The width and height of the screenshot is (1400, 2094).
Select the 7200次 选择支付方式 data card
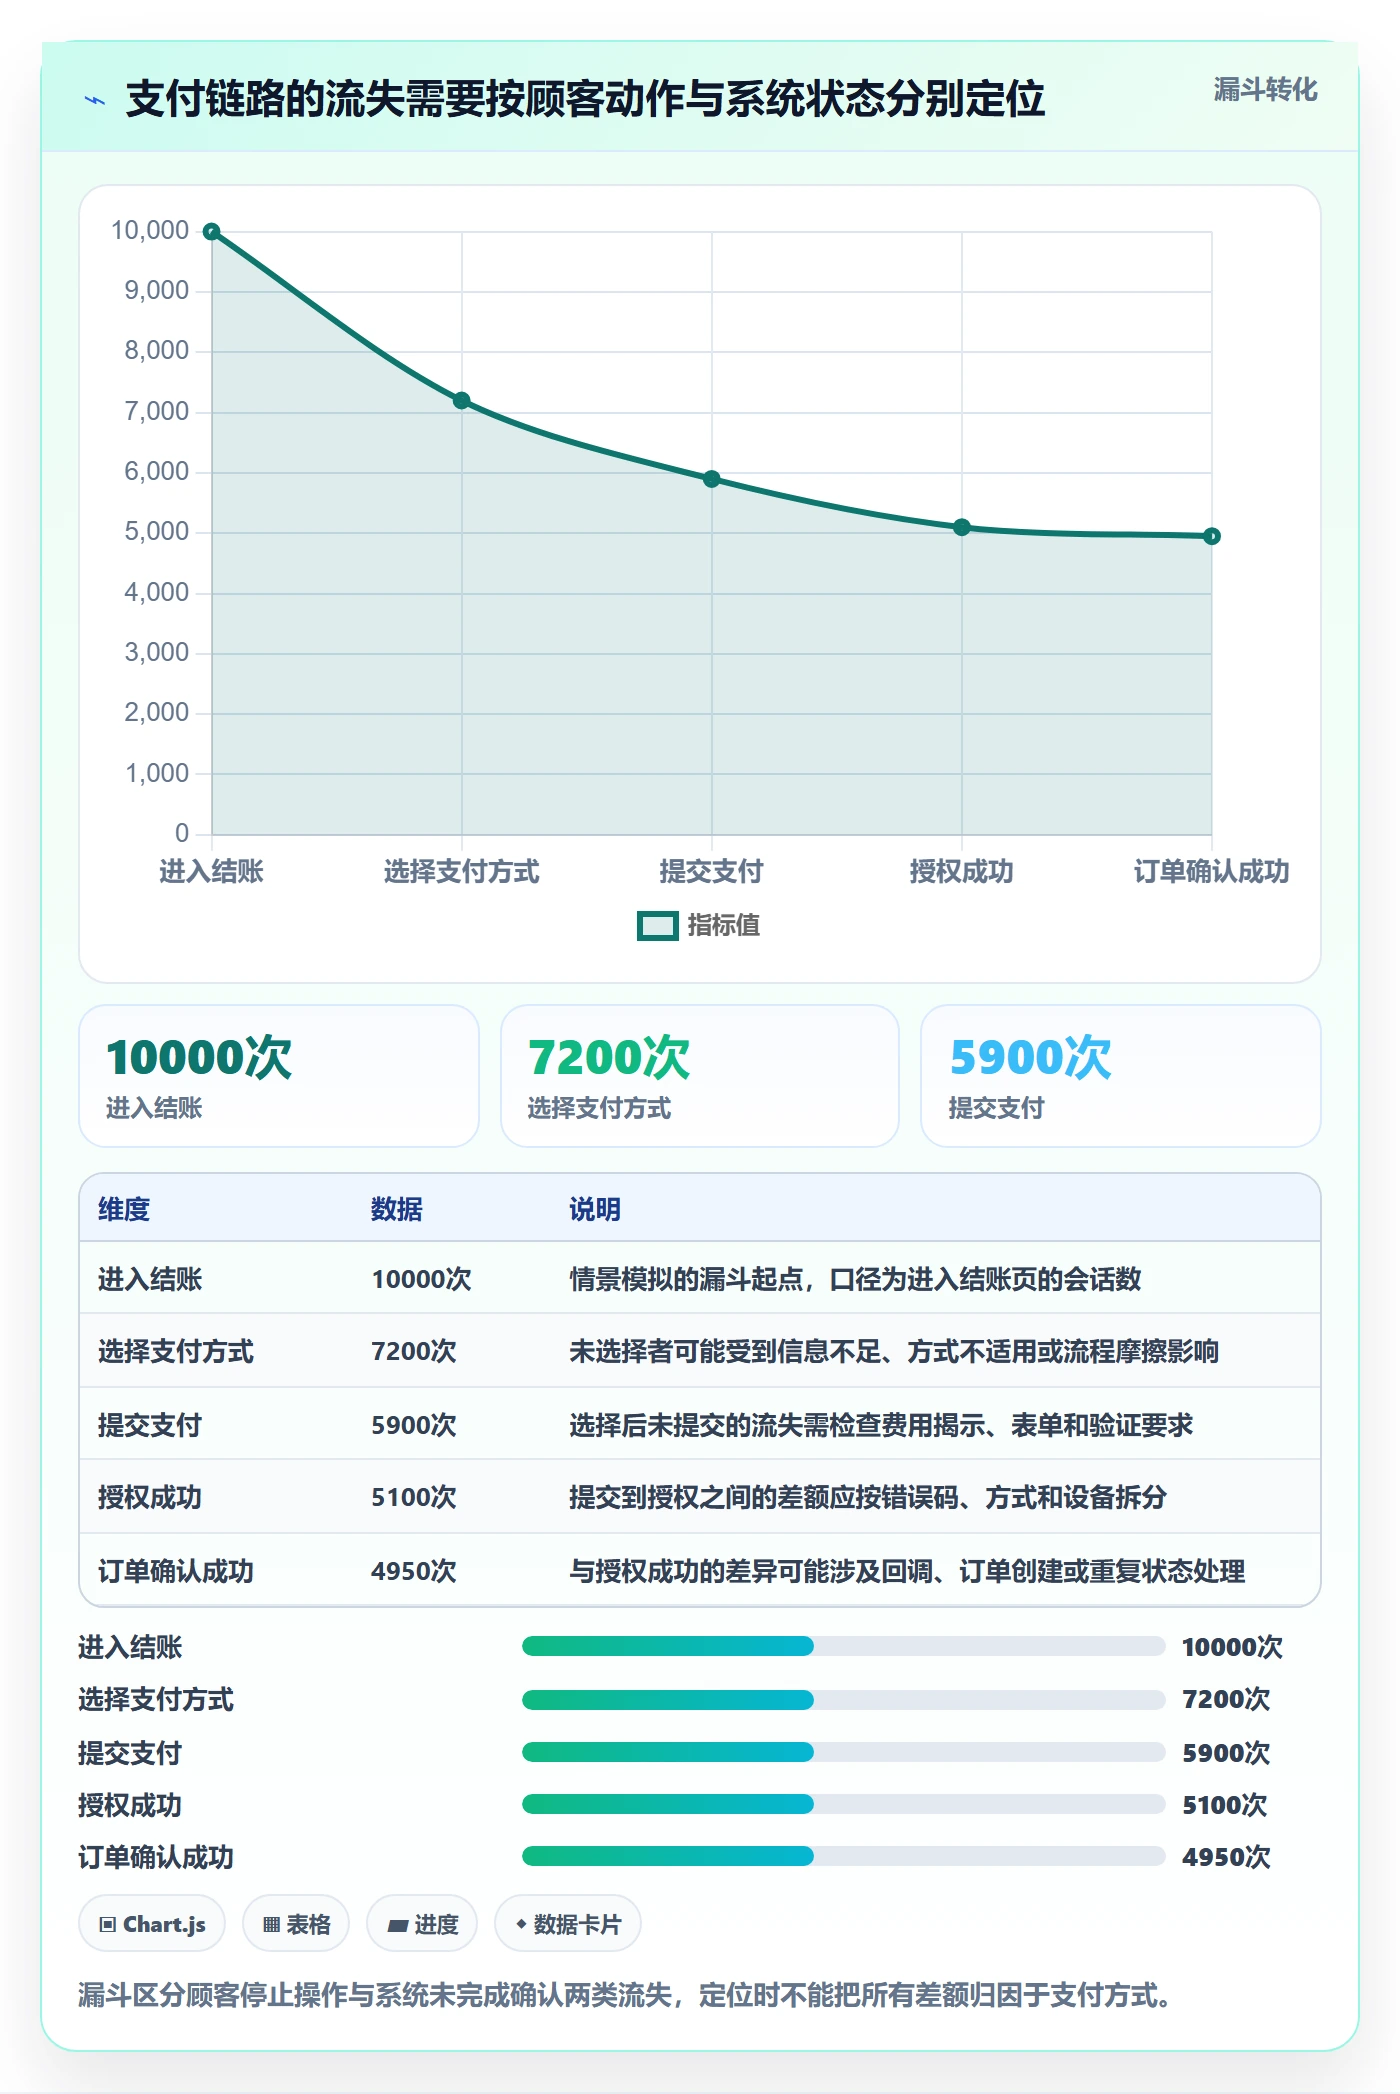(700, 1076)
